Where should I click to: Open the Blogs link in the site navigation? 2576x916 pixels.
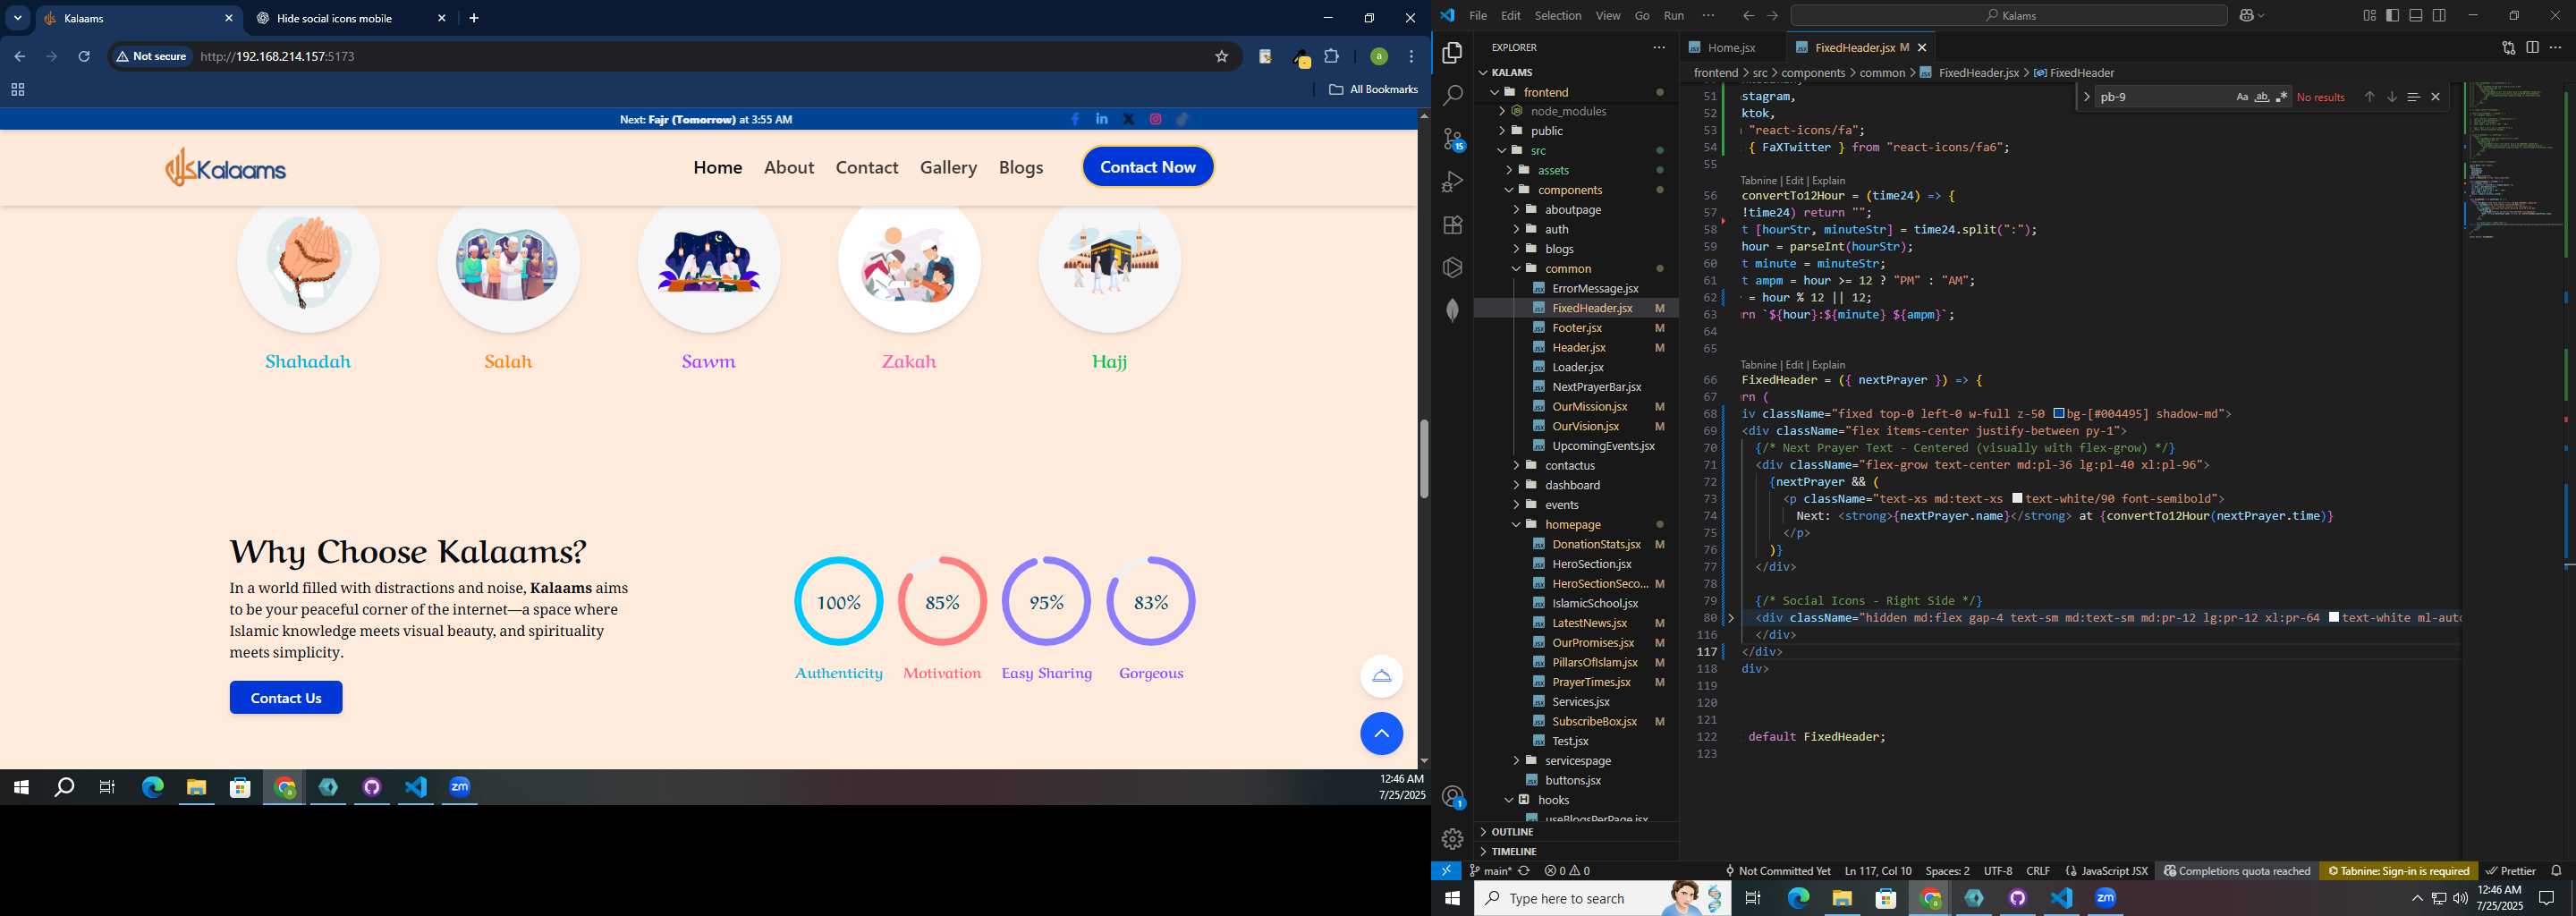pyautogui.click(x=1020, y=168)
